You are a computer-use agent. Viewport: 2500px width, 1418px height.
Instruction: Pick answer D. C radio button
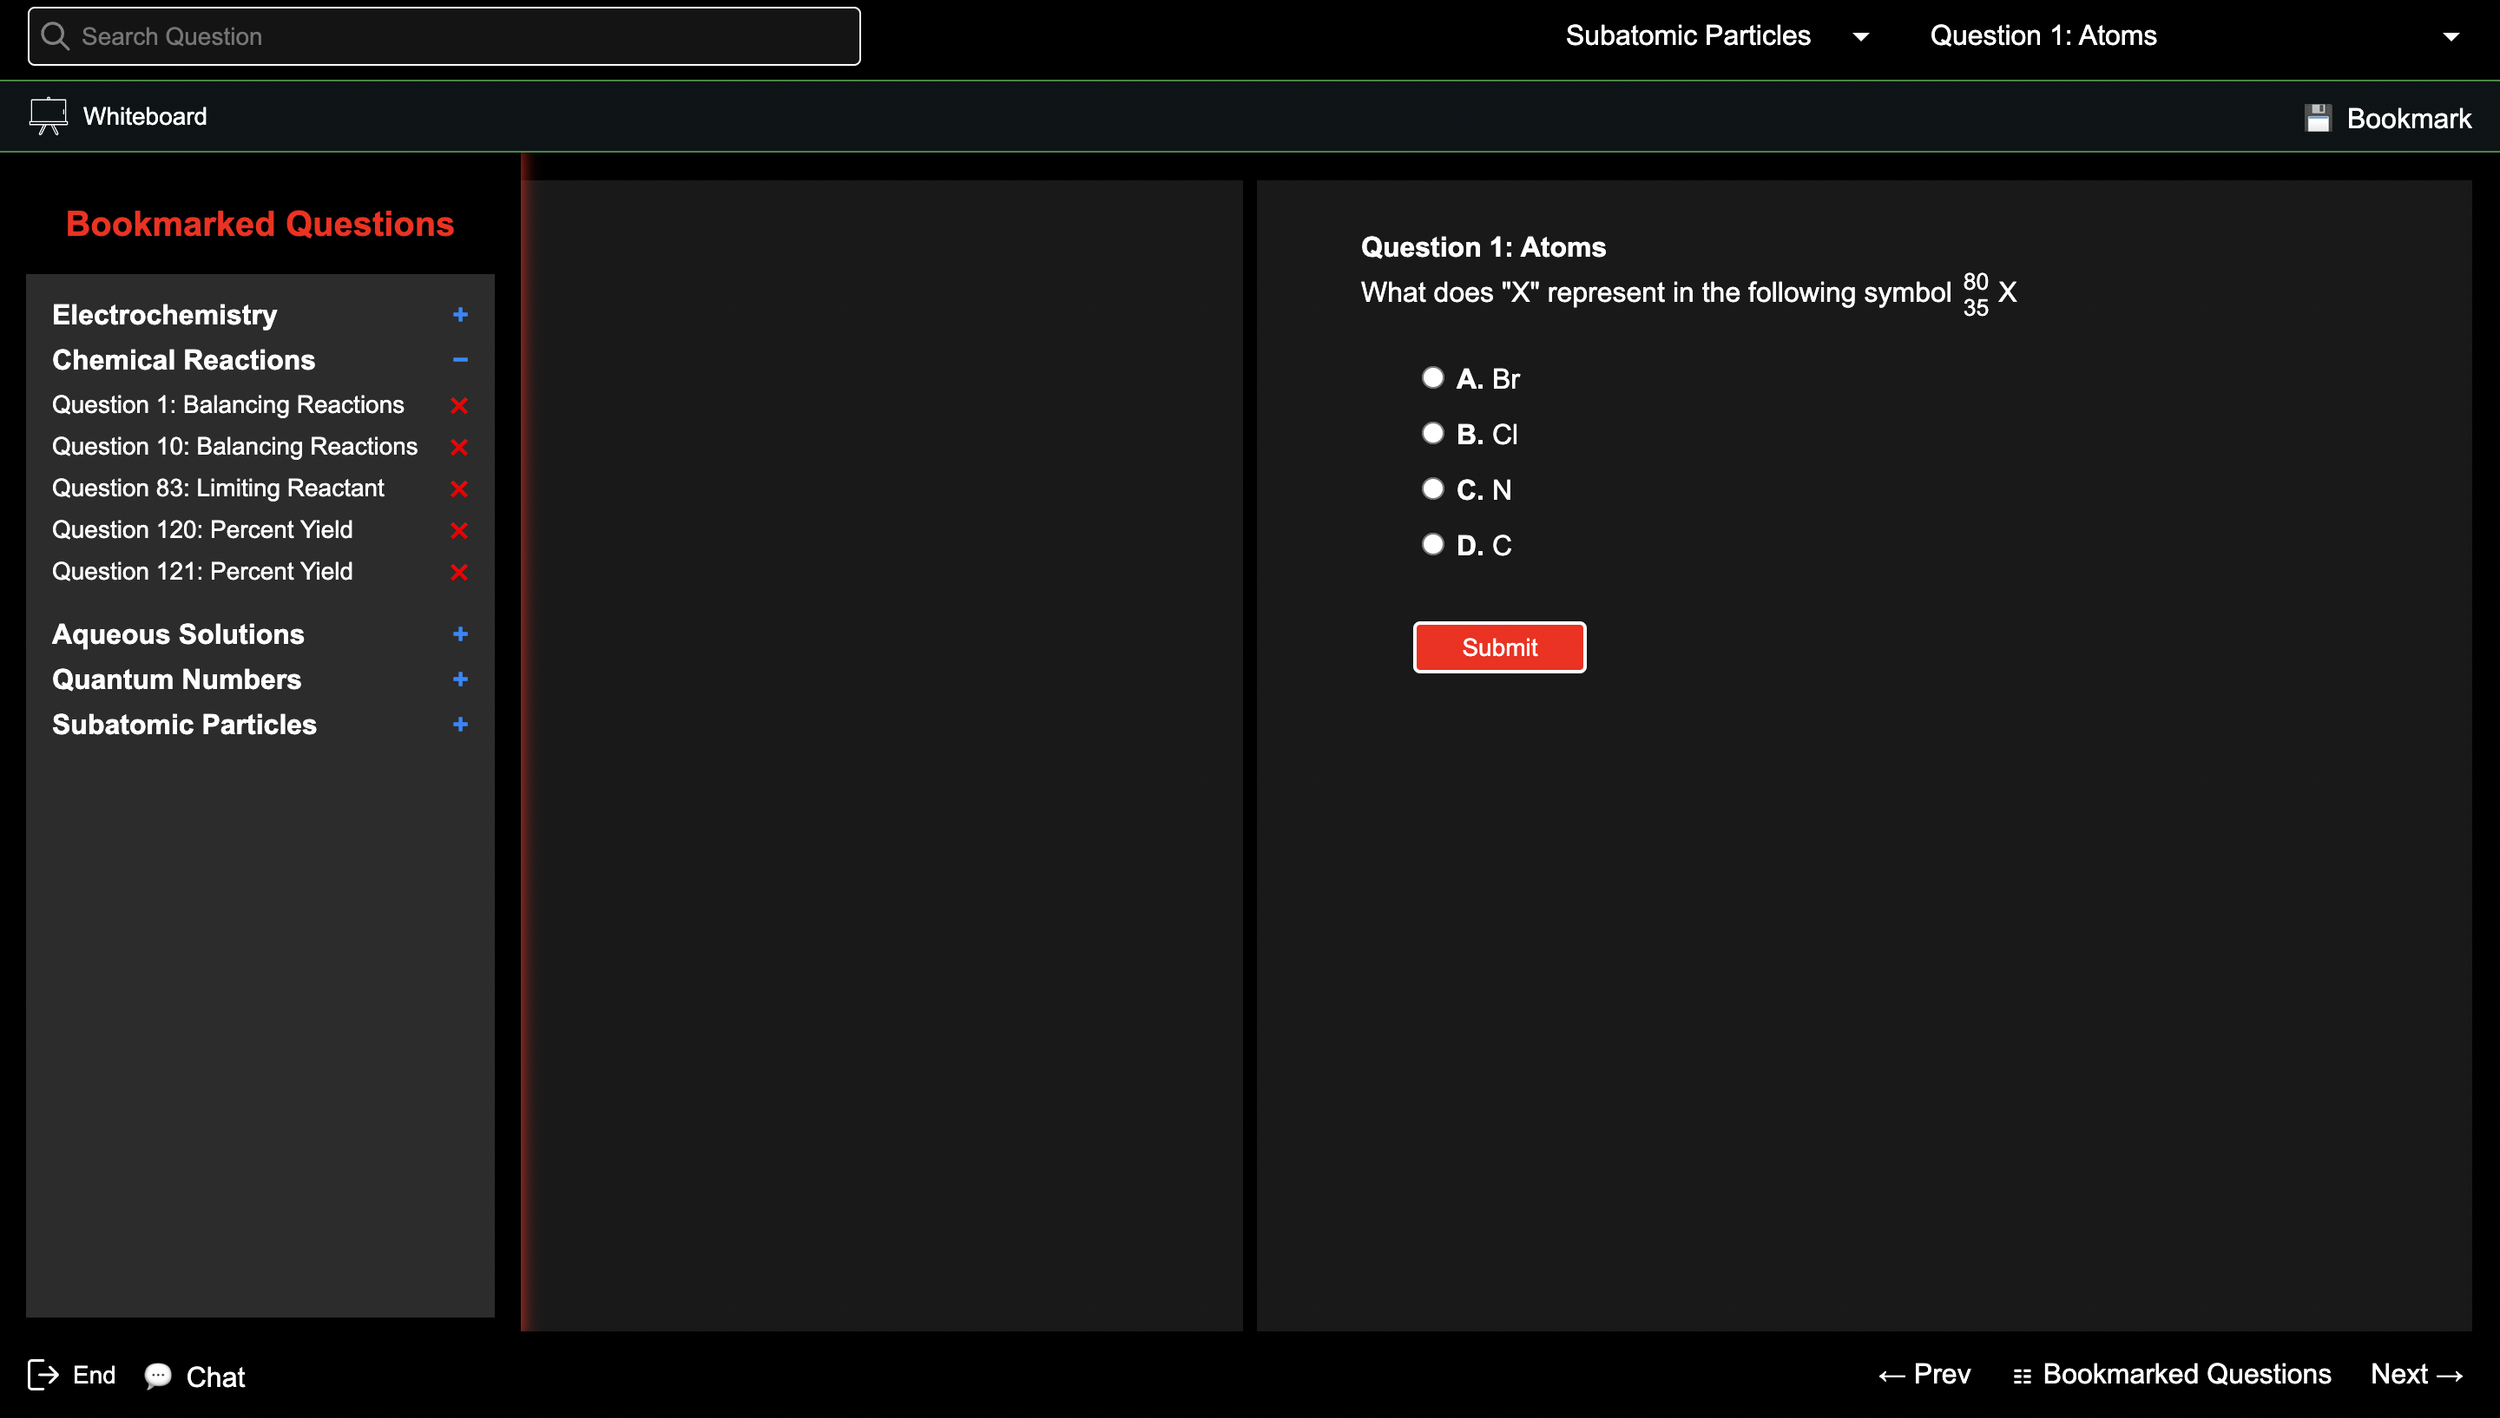tap(1432, 544)
